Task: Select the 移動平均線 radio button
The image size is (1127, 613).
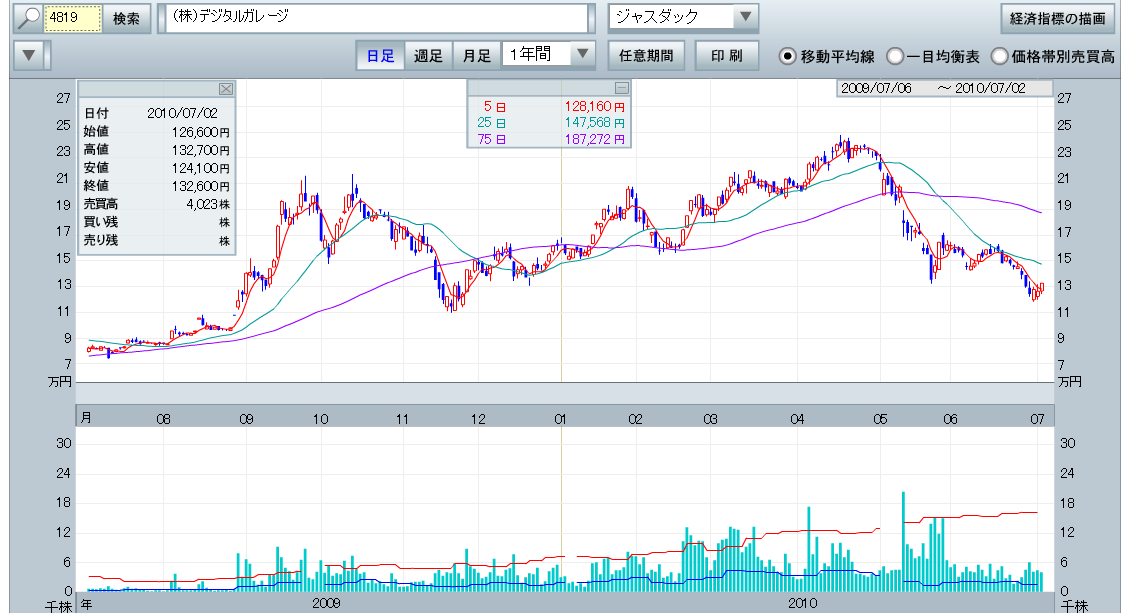Action: pos(788,56)
